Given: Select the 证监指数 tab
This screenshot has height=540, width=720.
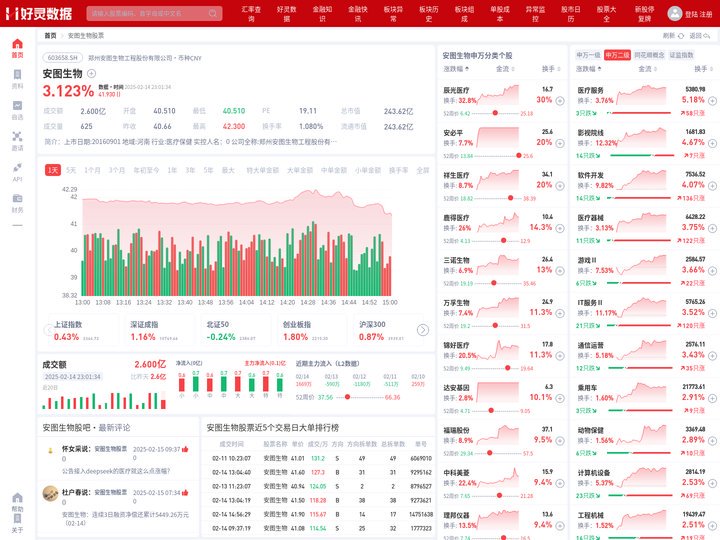Looking at the screenshot, I should pos(681,55).
